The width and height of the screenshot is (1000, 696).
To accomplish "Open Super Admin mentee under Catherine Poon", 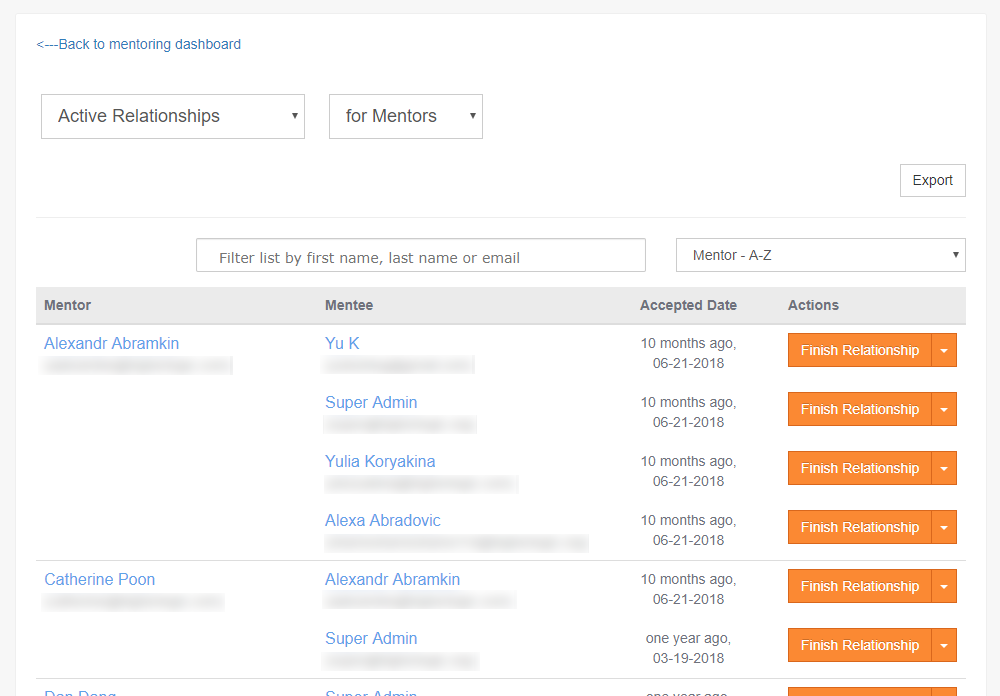I will tap(371, 639).
